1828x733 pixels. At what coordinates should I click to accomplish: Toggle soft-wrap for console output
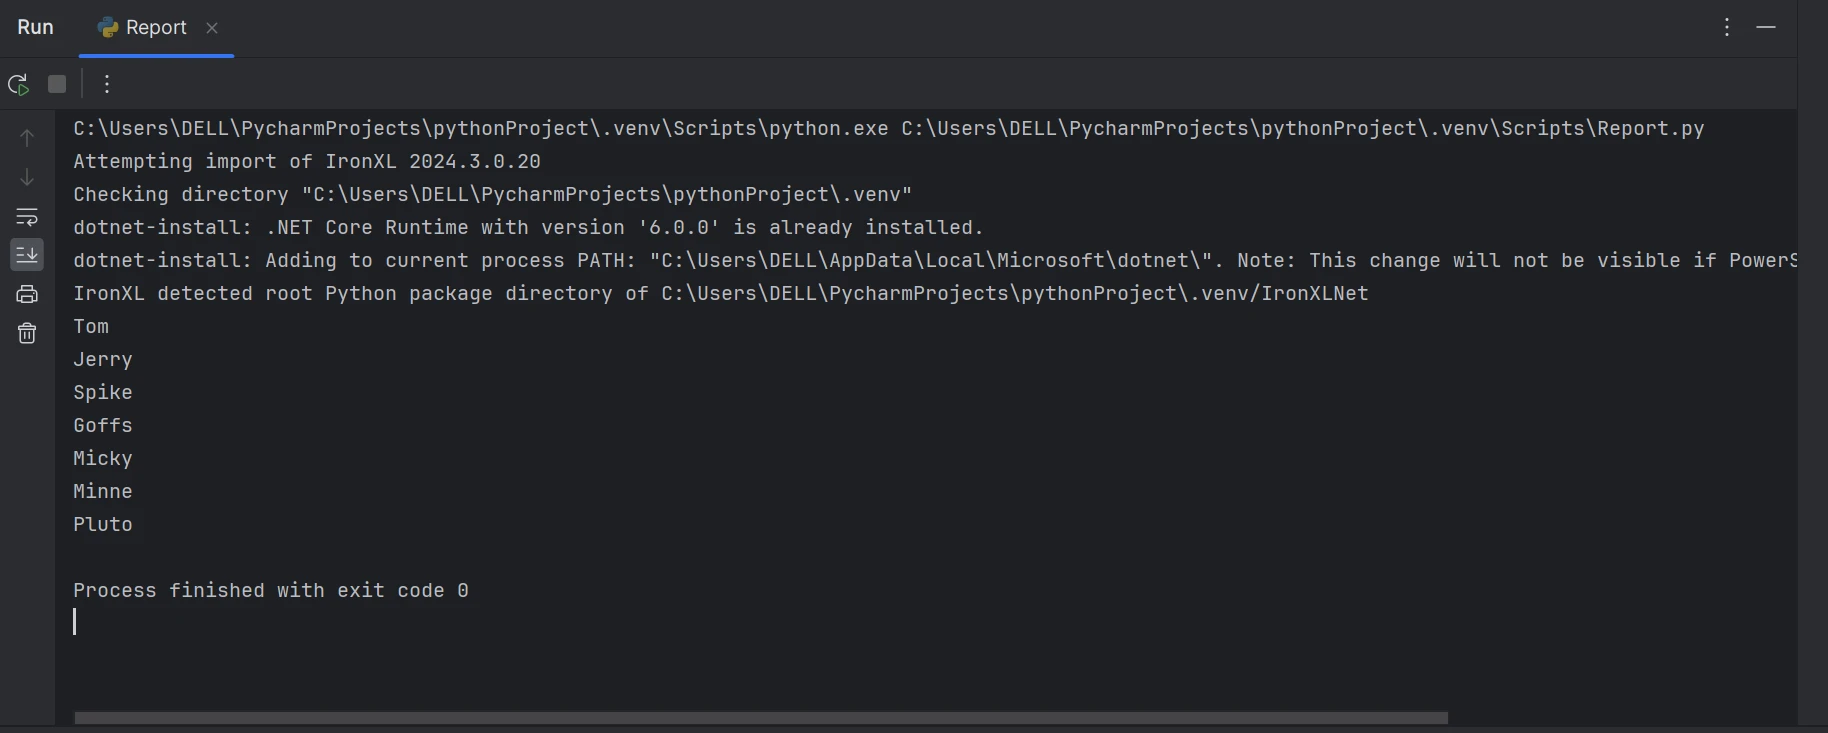point(27,216)
